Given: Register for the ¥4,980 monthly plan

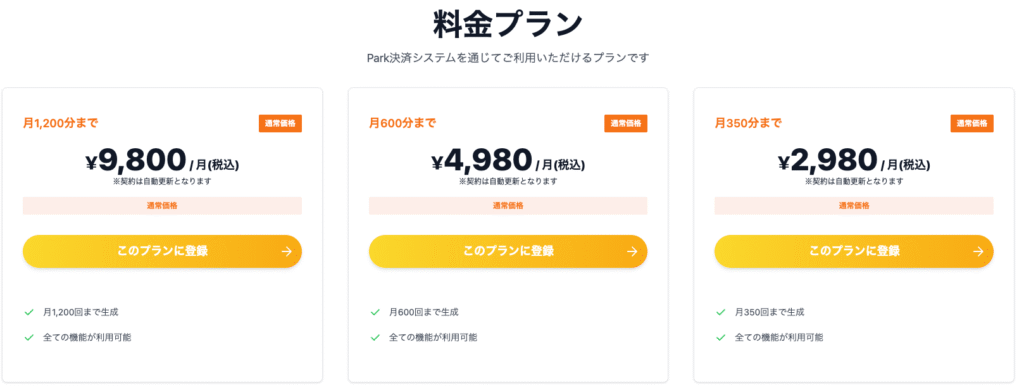Looking at the screenshot, I should click(508, 252).
